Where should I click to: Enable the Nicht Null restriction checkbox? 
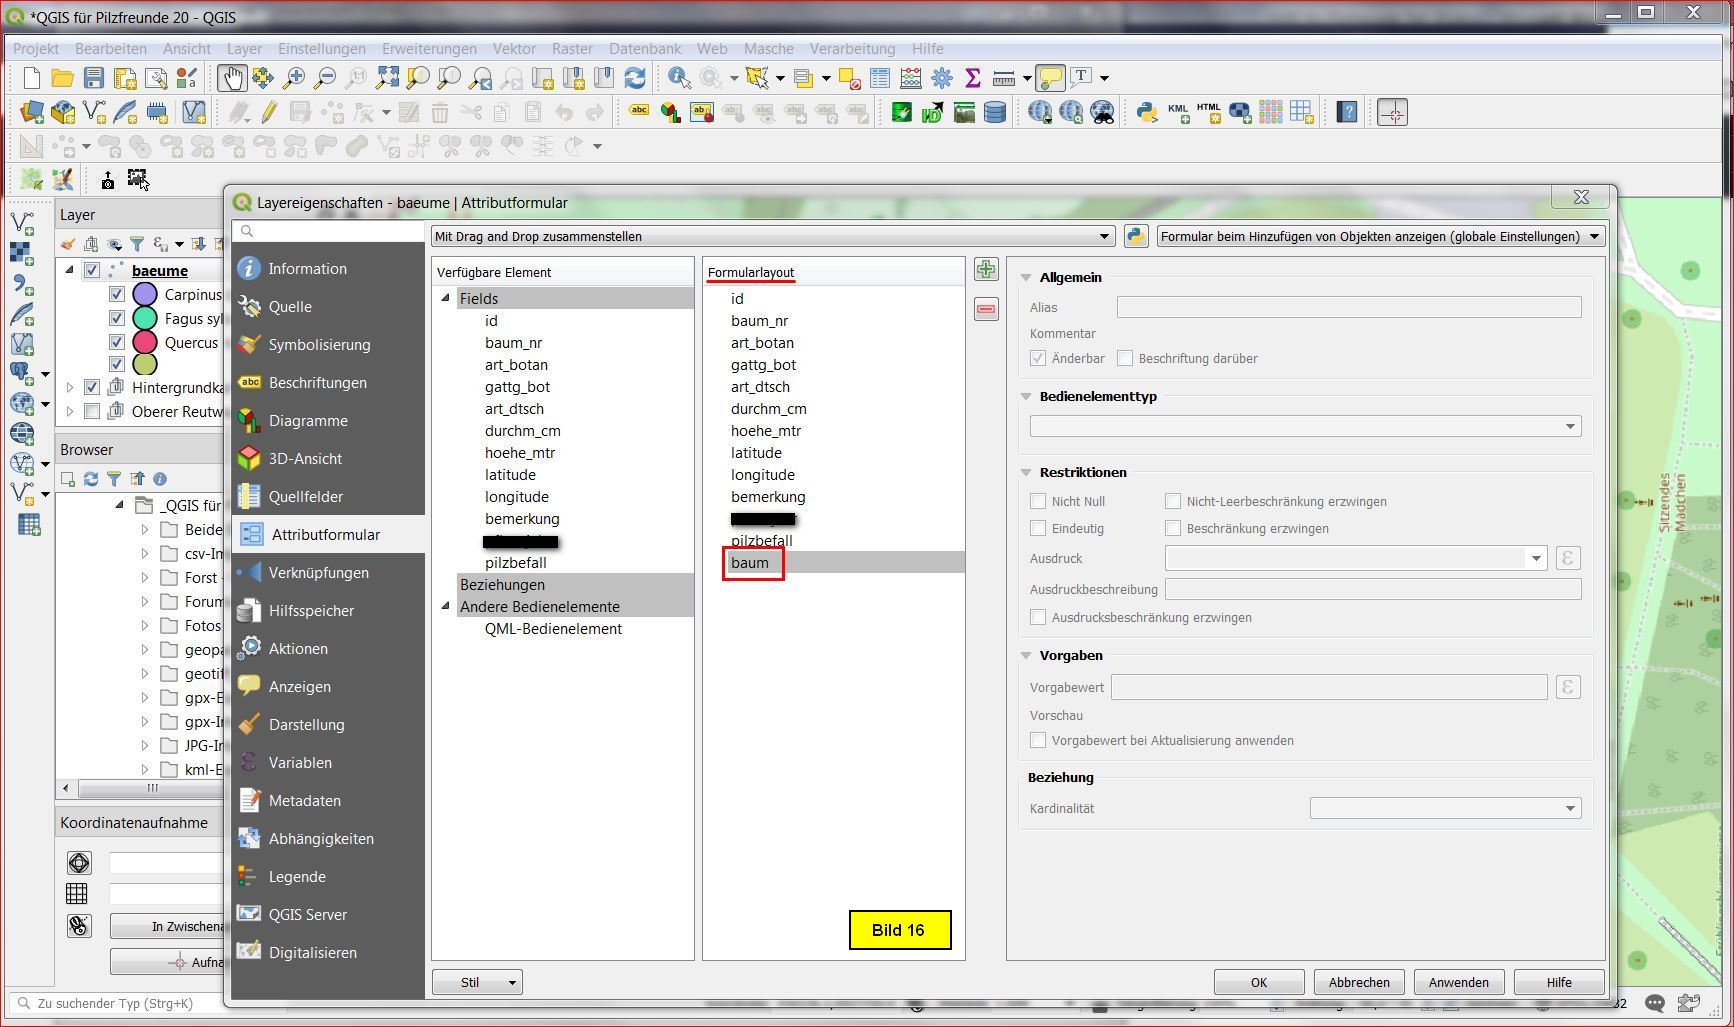click(1038, 502)
